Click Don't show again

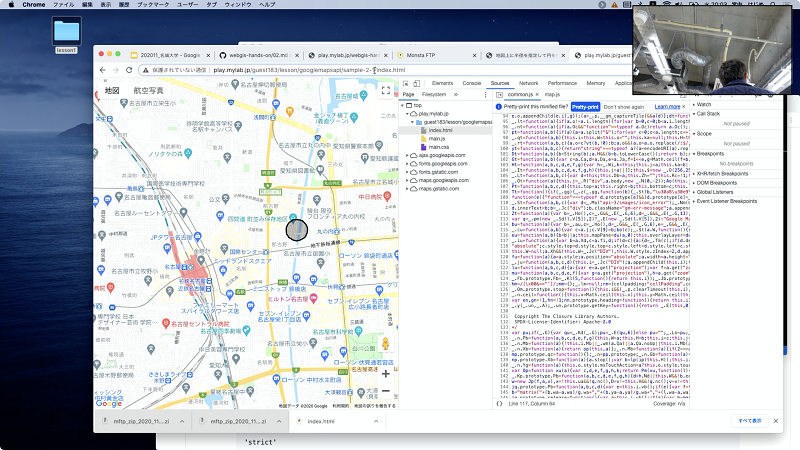click(x=623, y=107)
